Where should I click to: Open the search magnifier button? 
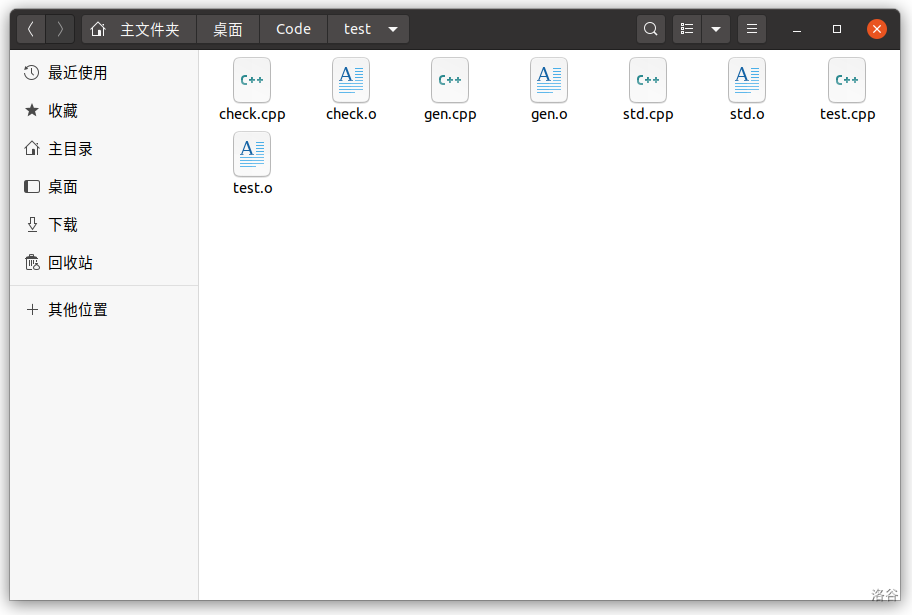(651, 29)
